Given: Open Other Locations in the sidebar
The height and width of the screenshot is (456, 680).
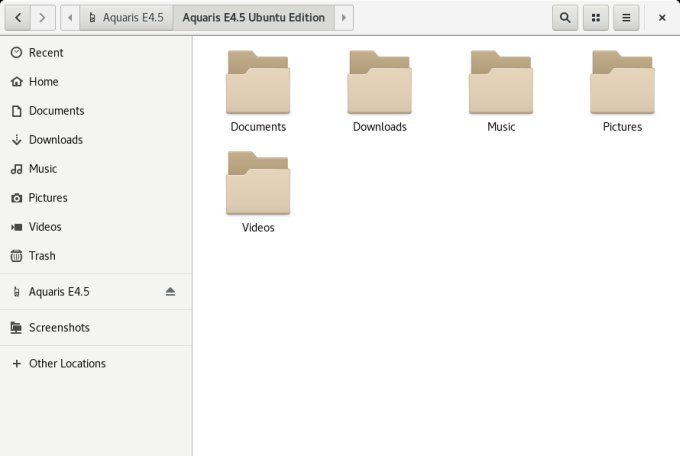Looking at the screenshot, I should (96, 364).
